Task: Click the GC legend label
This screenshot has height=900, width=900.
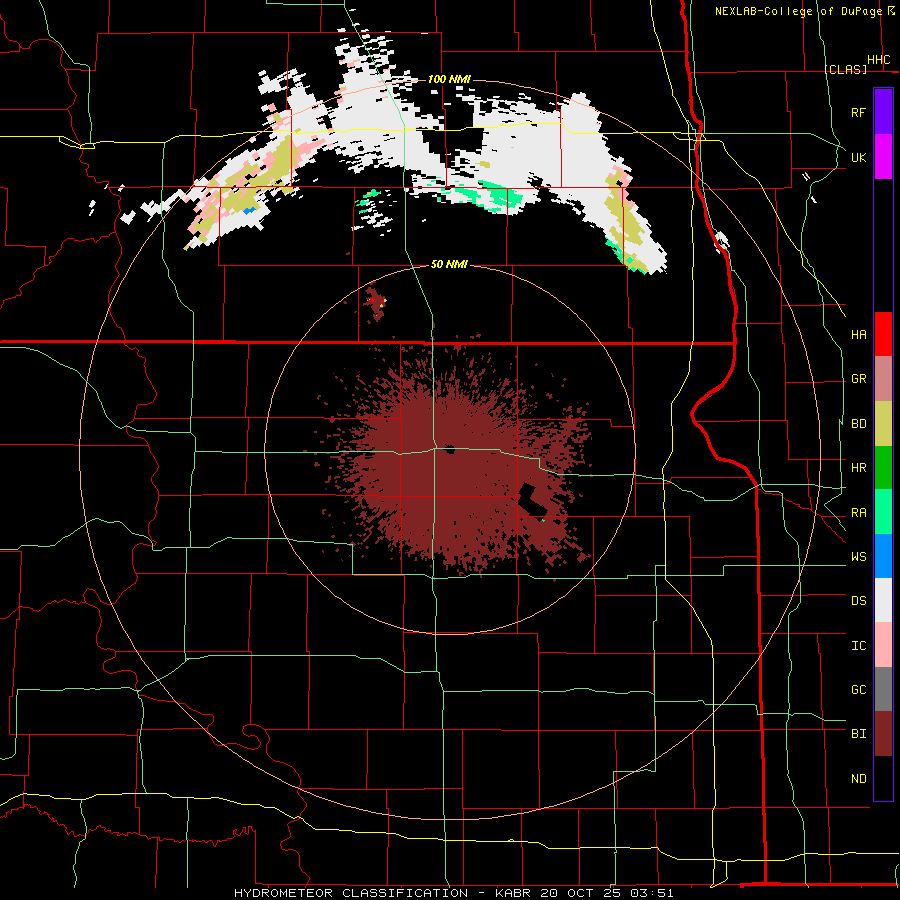Action: click(x=858, y=690)
